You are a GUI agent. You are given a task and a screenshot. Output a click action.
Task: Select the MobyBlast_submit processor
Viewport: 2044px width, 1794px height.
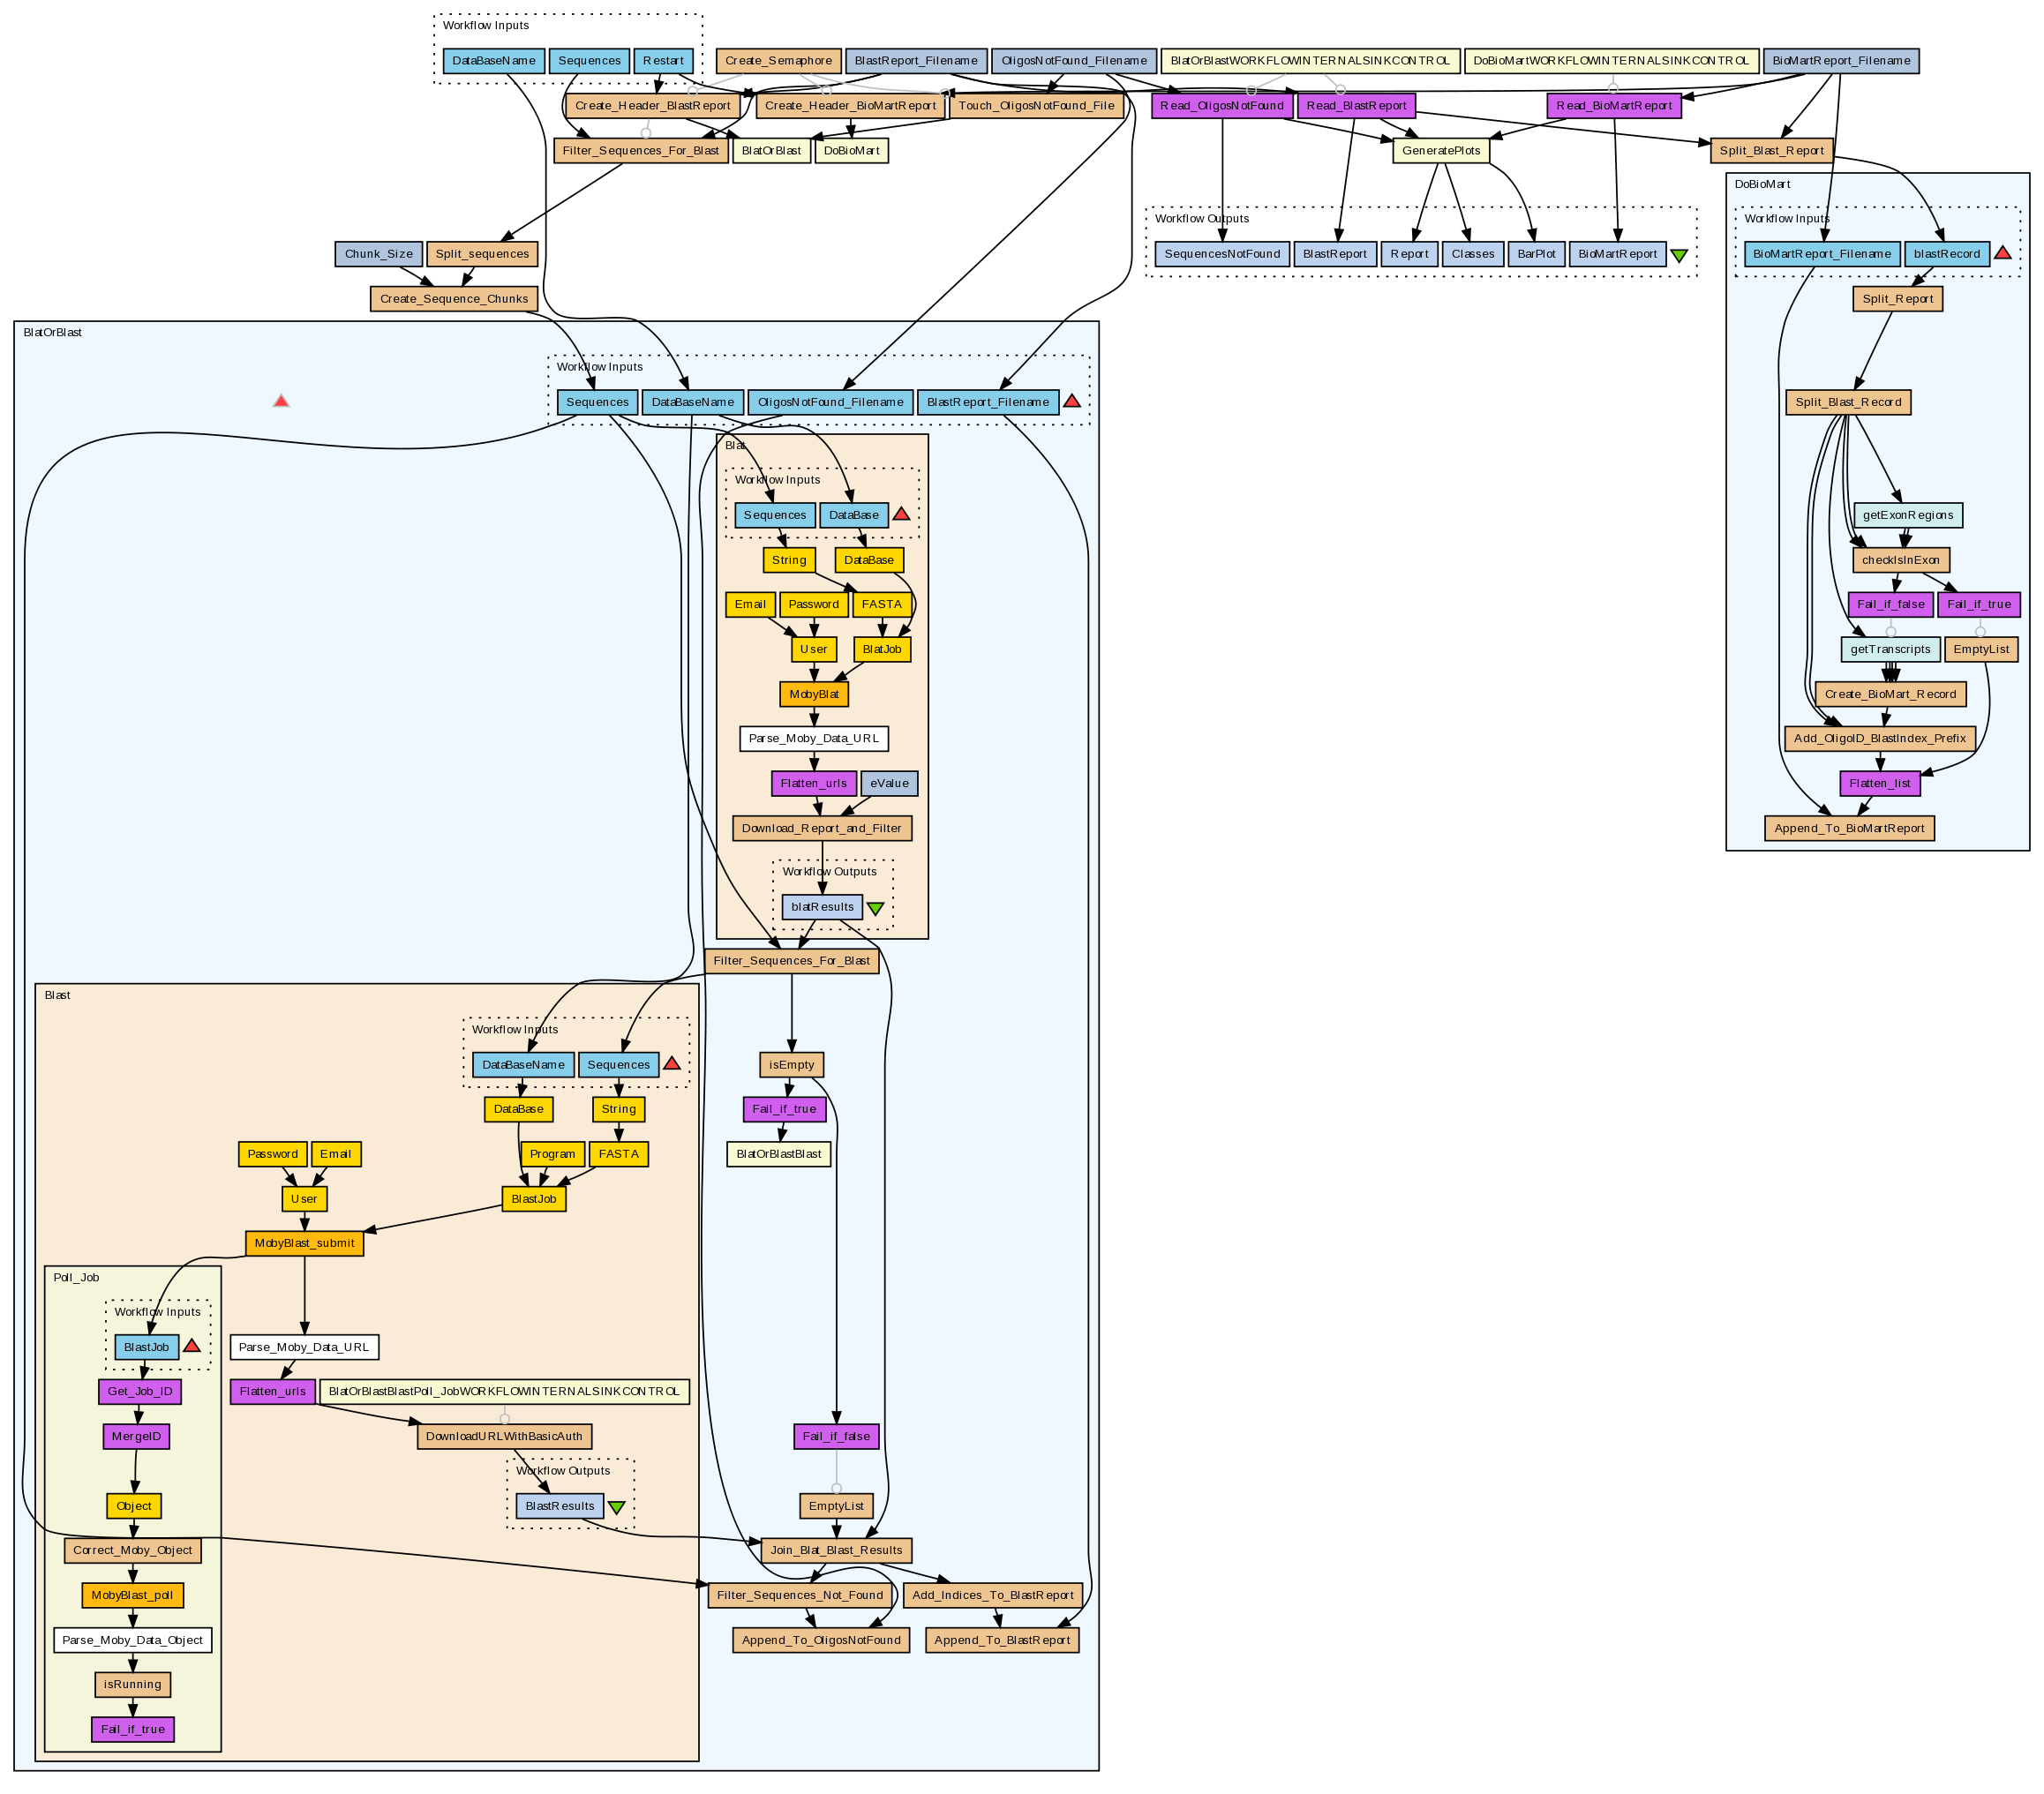(304, 1243)
